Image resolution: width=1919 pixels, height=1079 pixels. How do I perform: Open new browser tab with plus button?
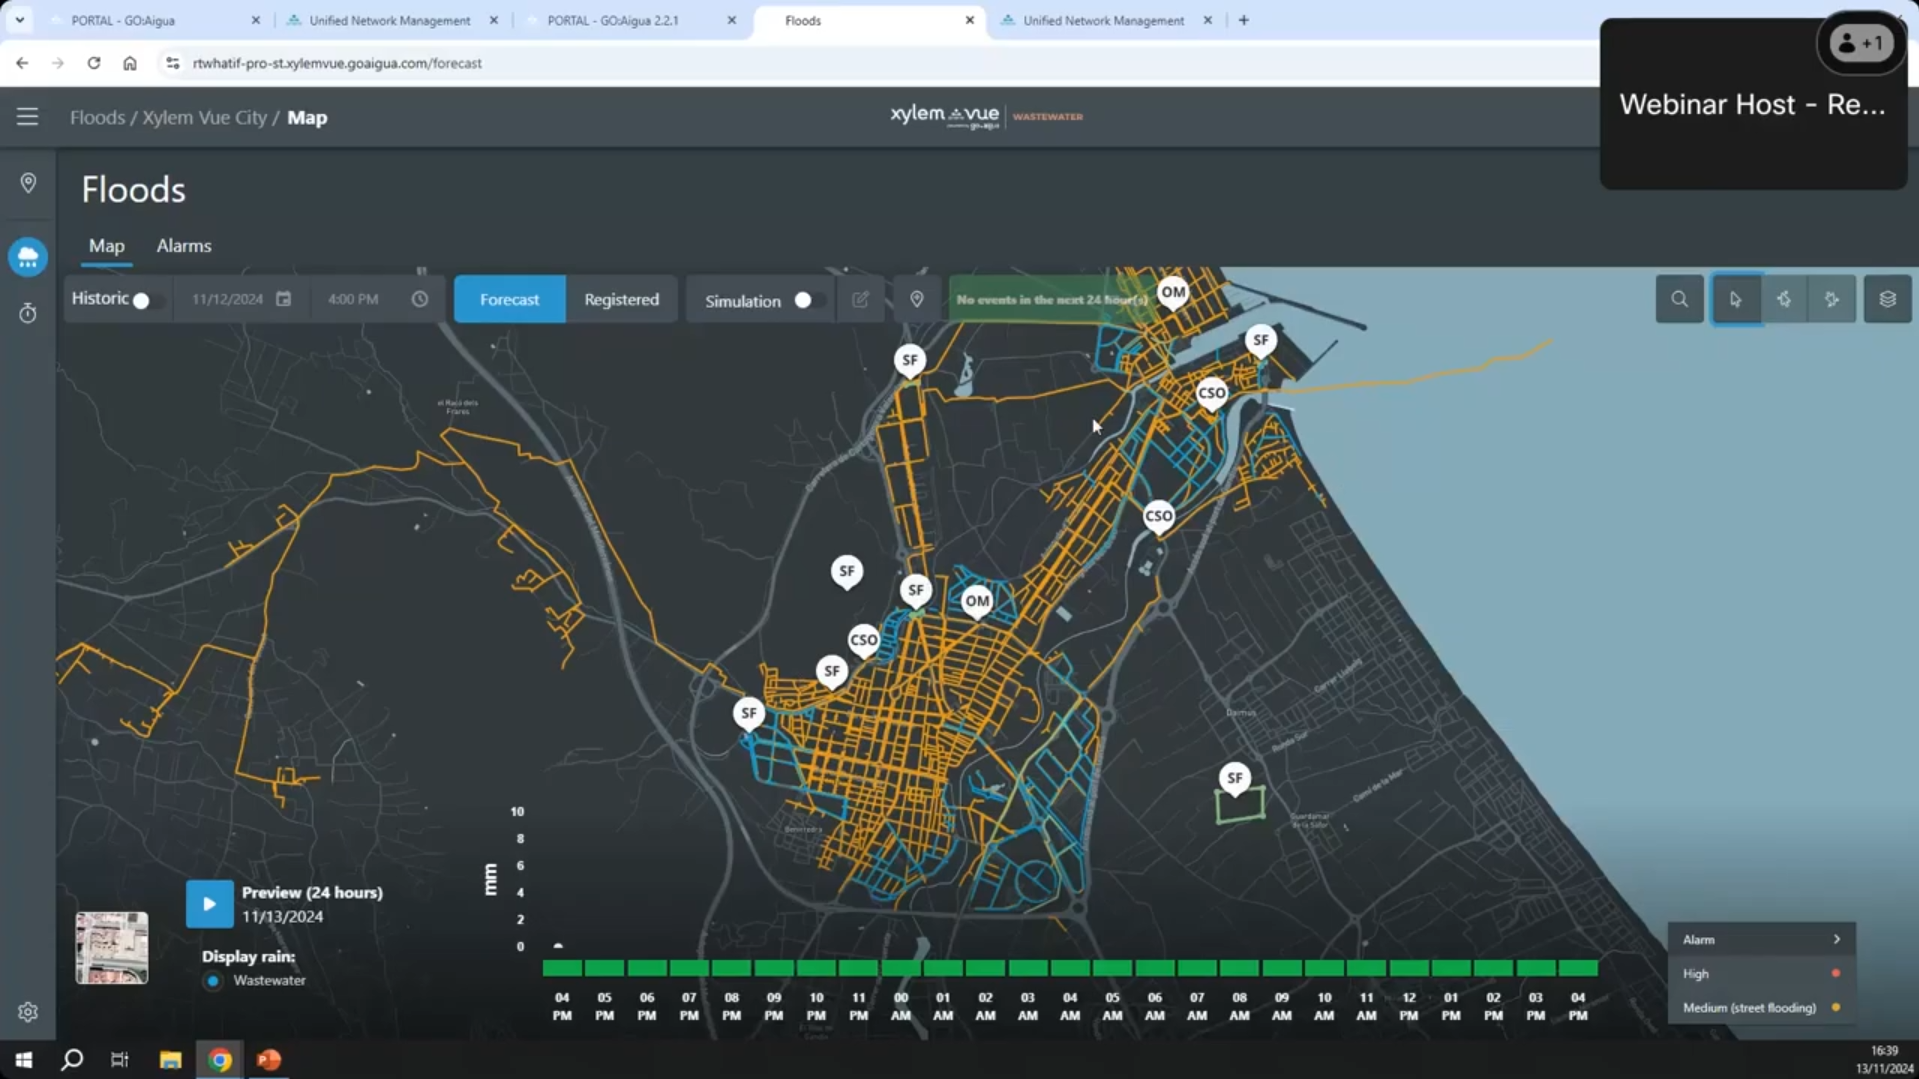[1244, 20]
